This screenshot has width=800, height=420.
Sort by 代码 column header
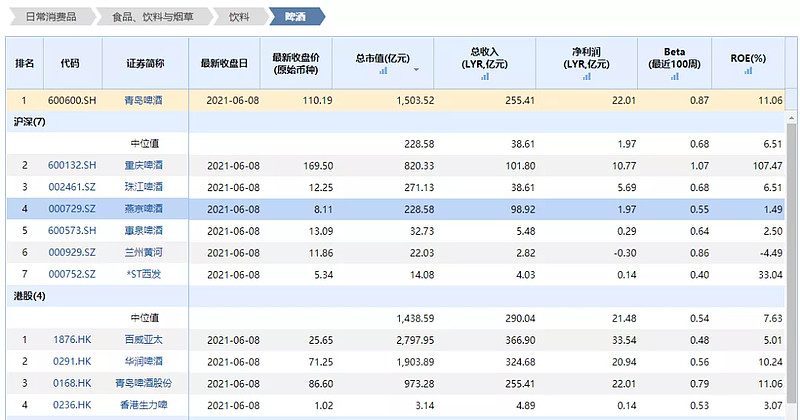click(x=70, y=63)
